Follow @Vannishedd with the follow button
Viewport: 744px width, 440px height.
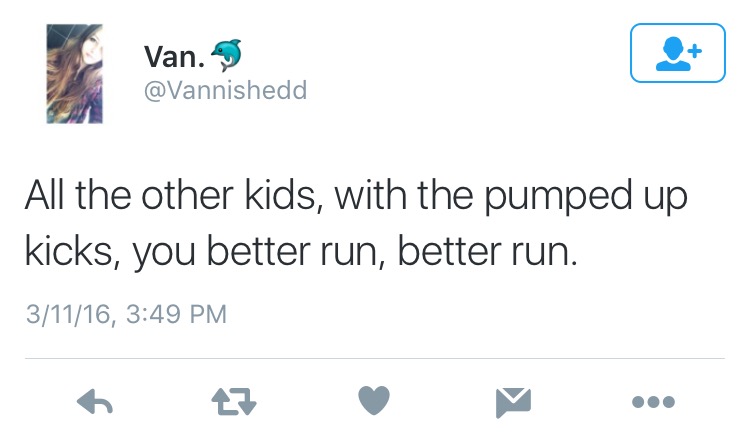point(678,53)
